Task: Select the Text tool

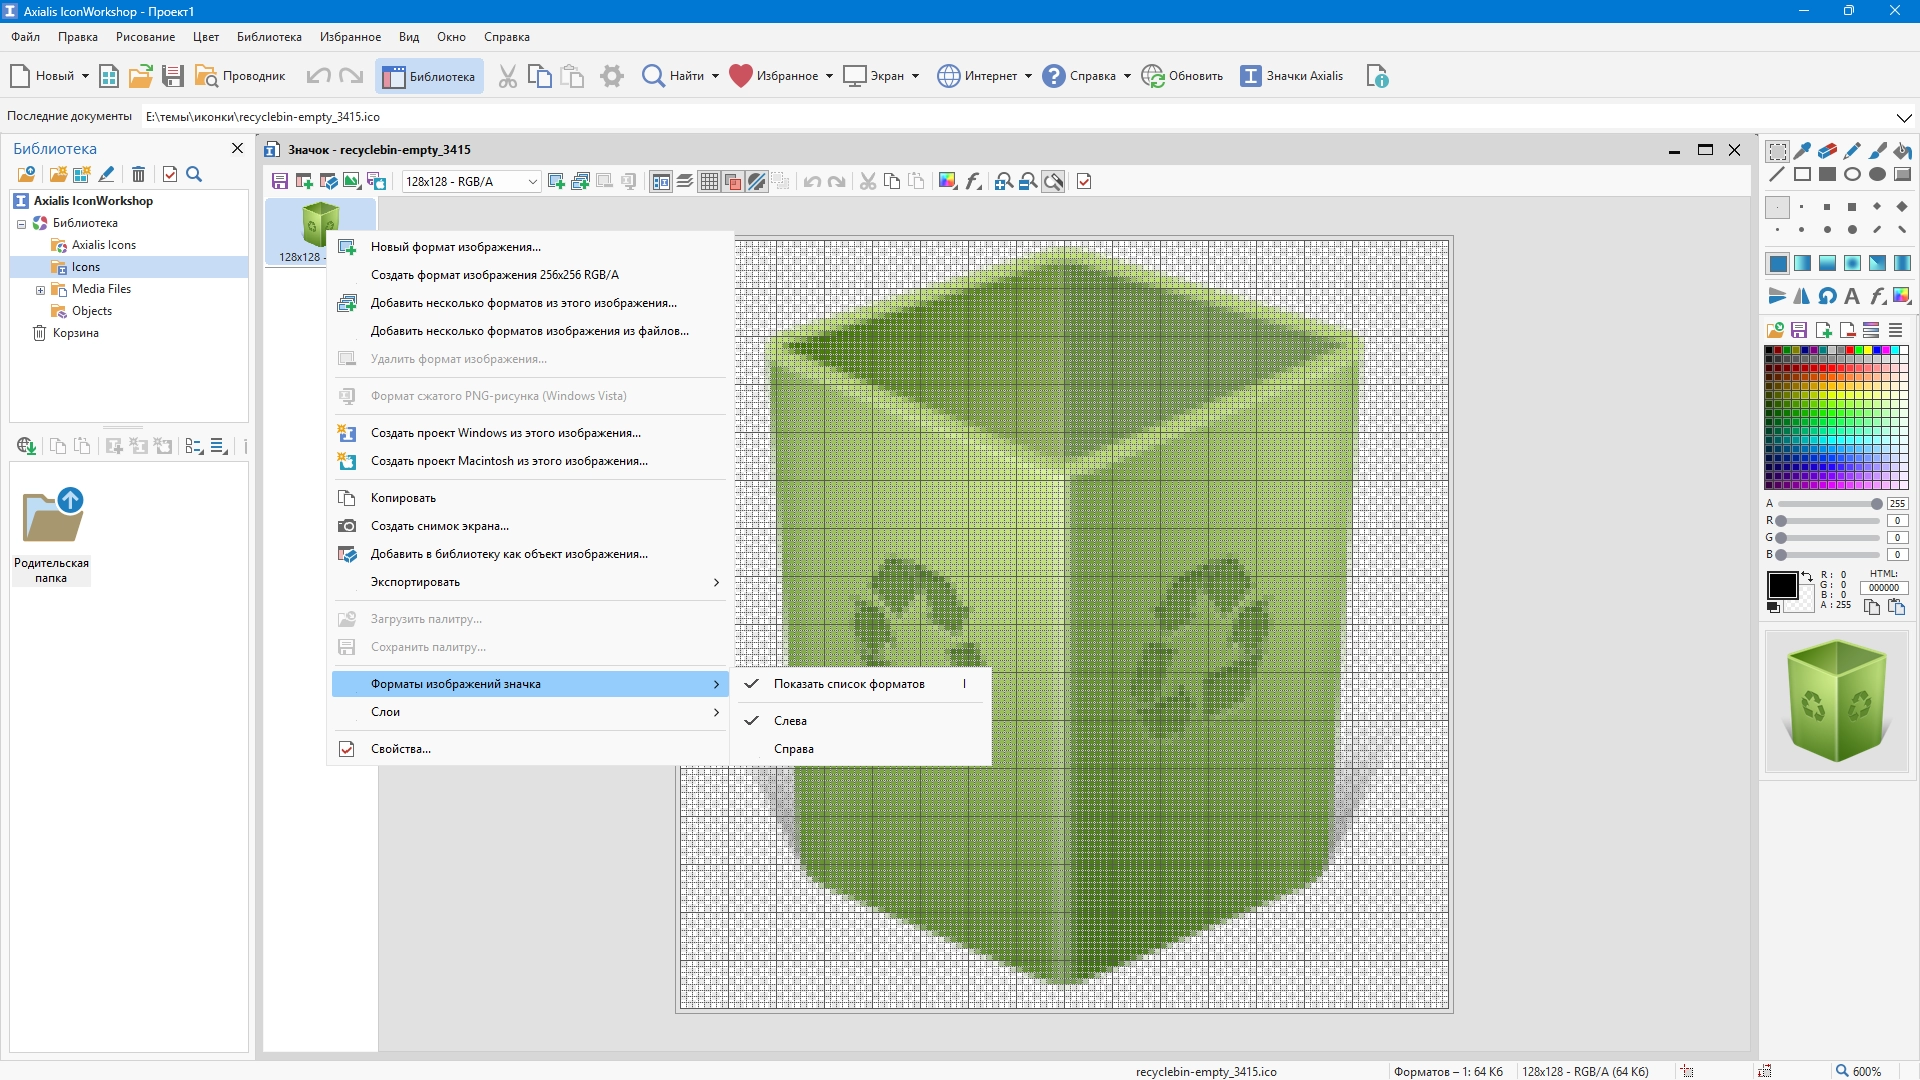Action: pyautogui.click(x=1852, y=296)
